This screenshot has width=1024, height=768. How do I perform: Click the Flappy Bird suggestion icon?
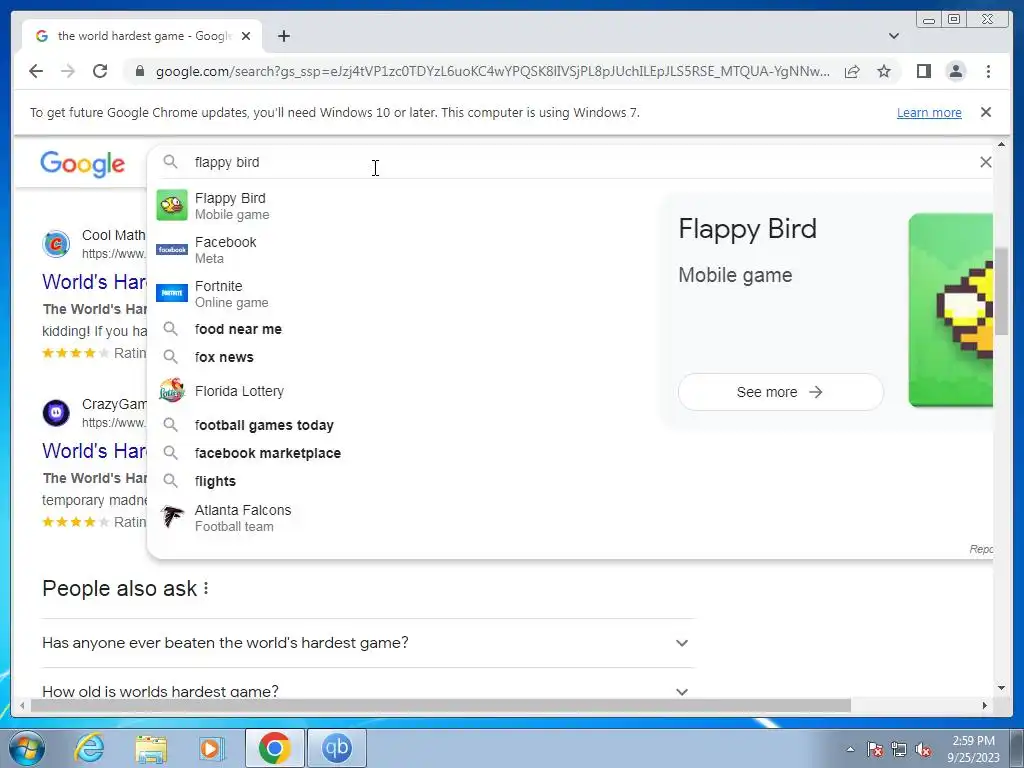click(x=172, y=206)
